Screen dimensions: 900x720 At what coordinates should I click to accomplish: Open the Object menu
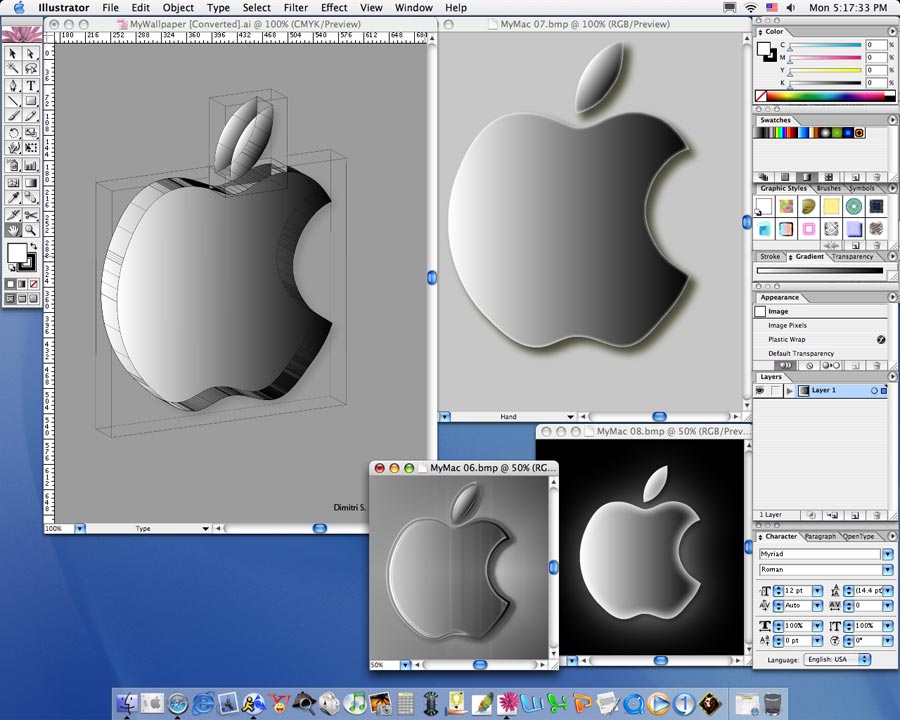click(x=178, y=7)
